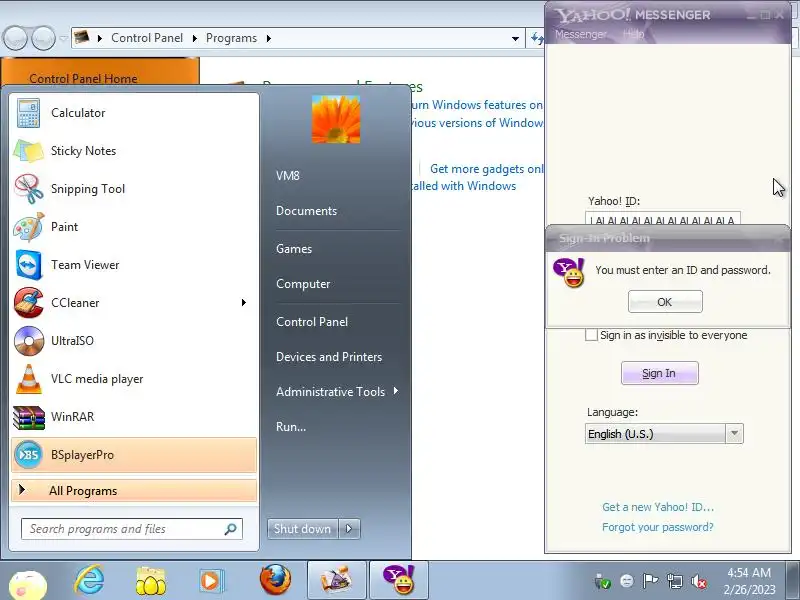This screenshot has height=600, width=800.
Task: Open Control Panel Home link
Action: coord(83,79)
